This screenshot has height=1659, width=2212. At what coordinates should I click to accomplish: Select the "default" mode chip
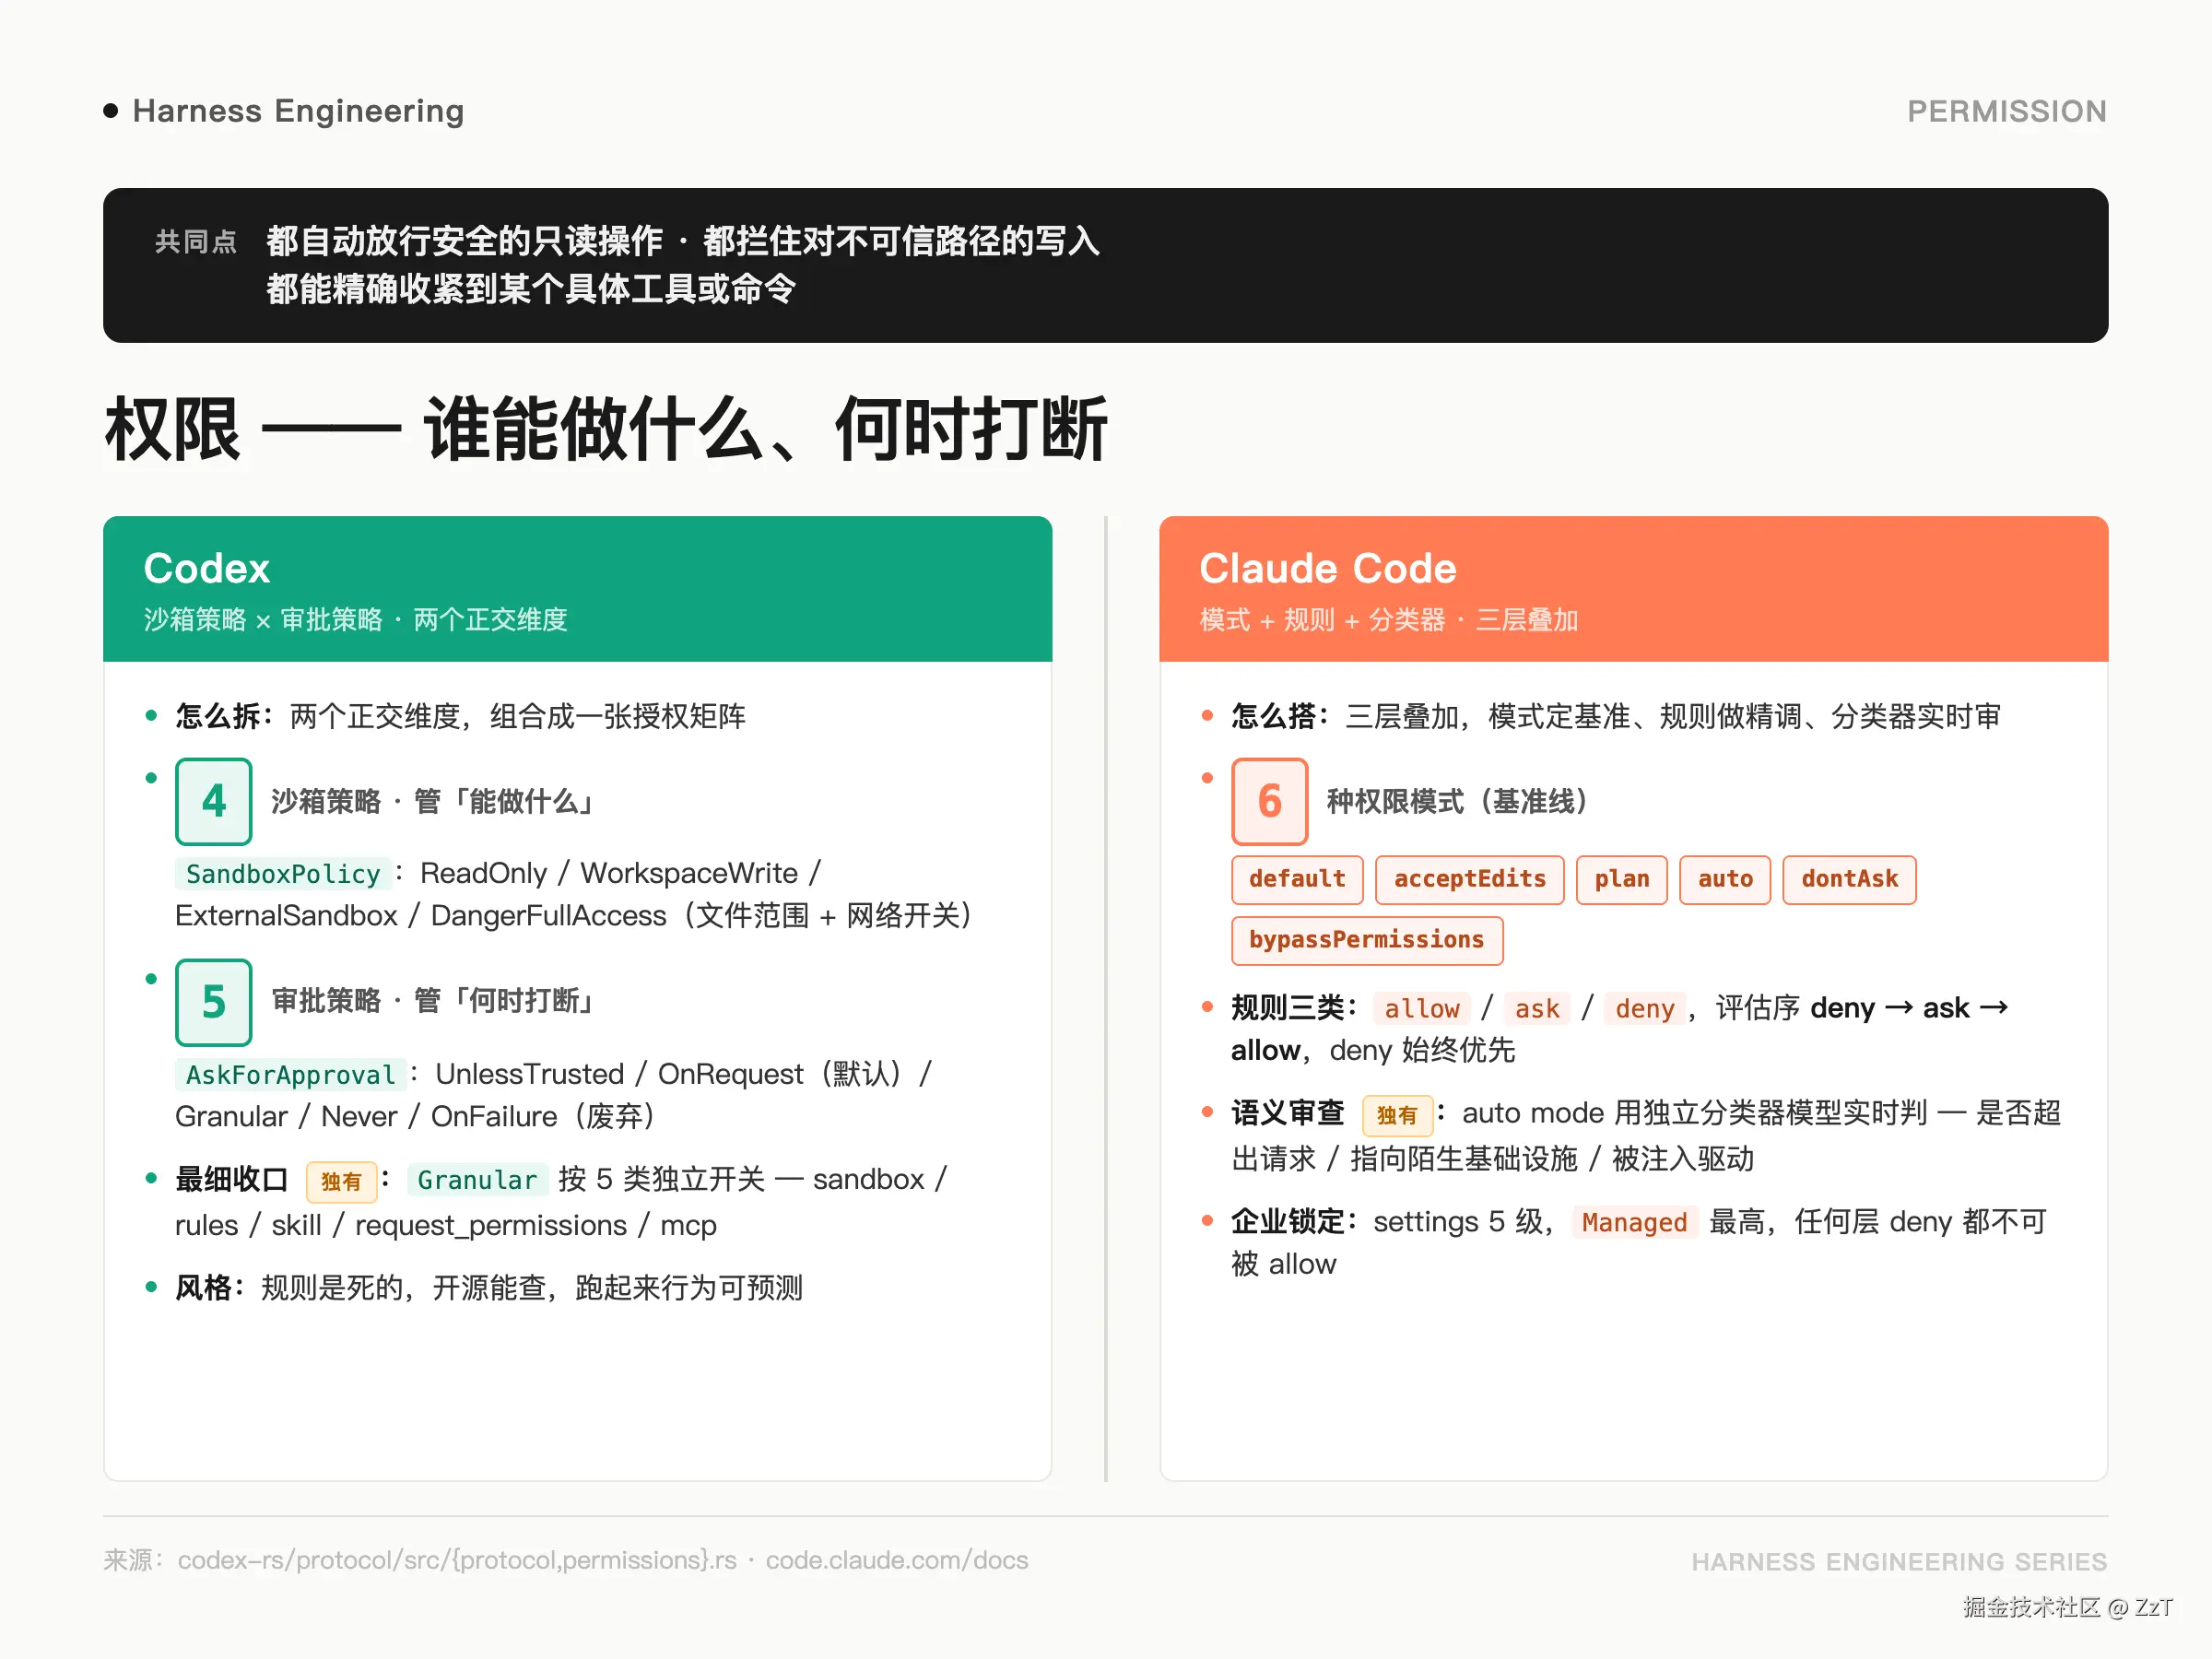[x=1297, y=880]
